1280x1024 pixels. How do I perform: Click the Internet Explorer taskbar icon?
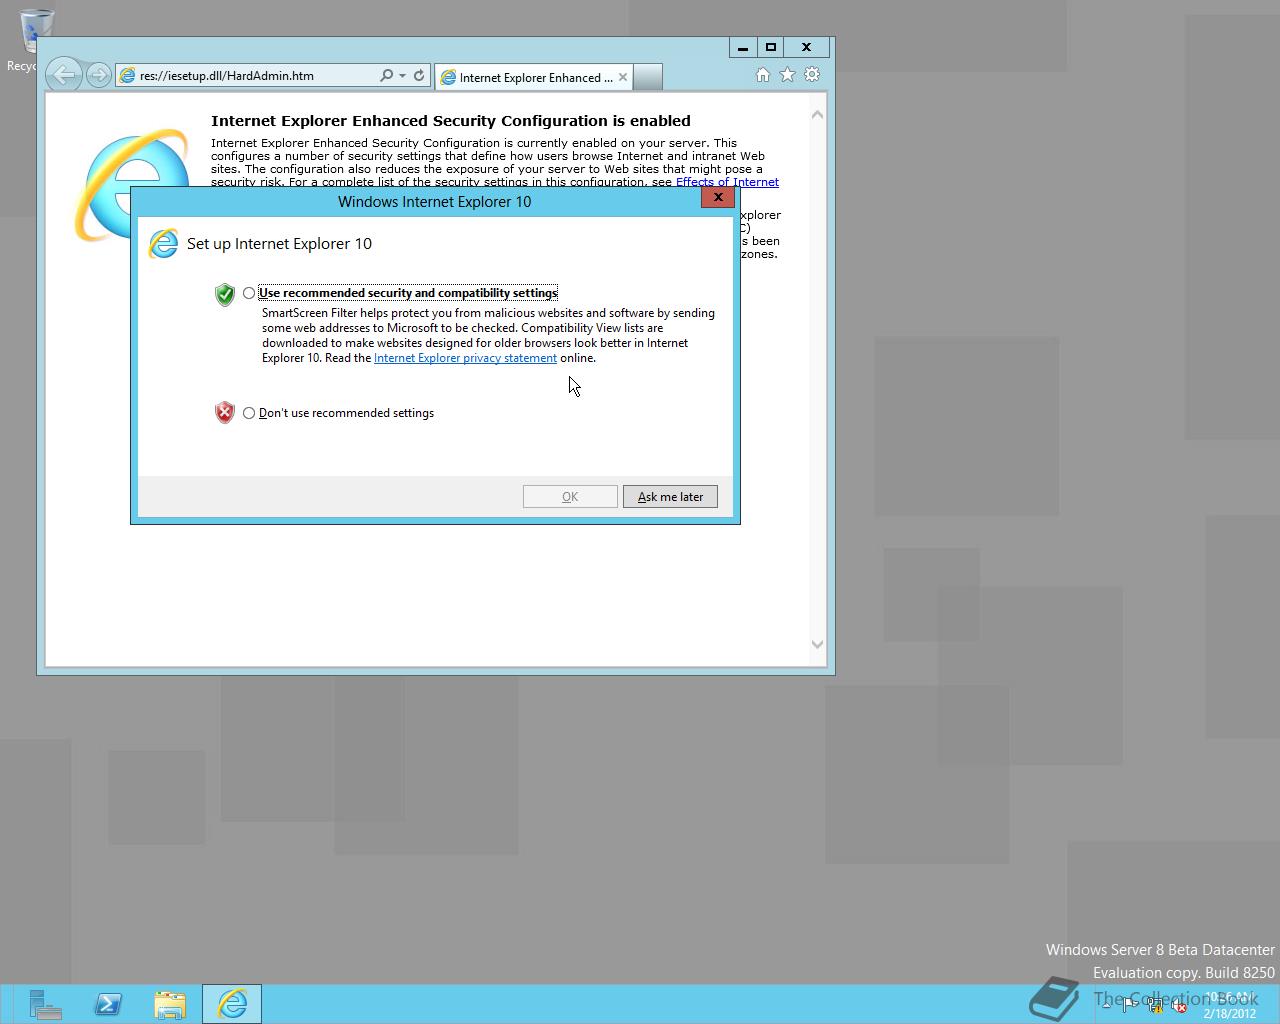[232, 1004]
